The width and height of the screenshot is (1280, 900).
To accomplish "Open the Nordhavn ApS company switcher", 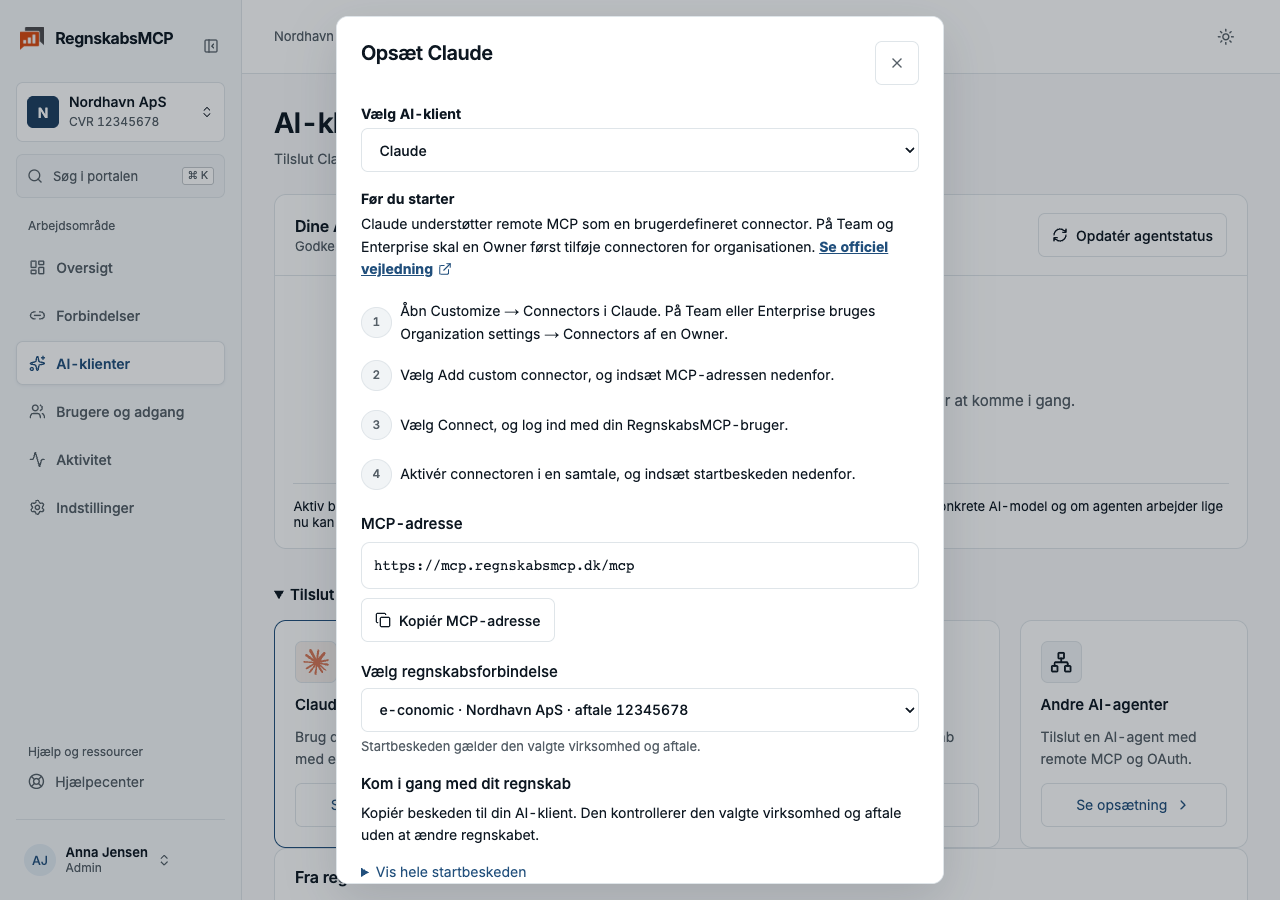I will click(120, 112).
